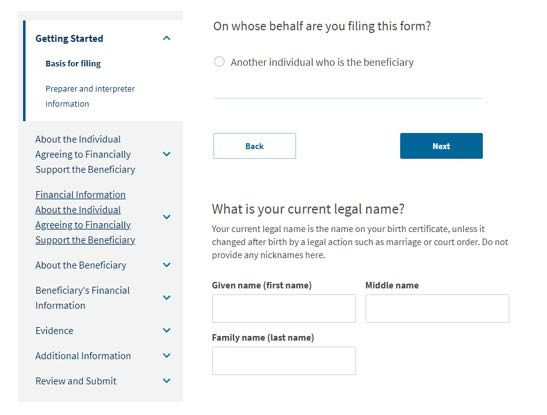This screenshot has height=415, width=547.
Task: Collapse the Getting Started section chevron
Action: tap(167, 38)
